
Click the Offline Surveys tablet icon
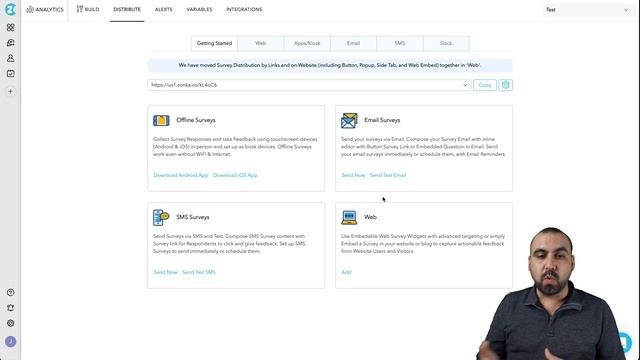(161, 120)
